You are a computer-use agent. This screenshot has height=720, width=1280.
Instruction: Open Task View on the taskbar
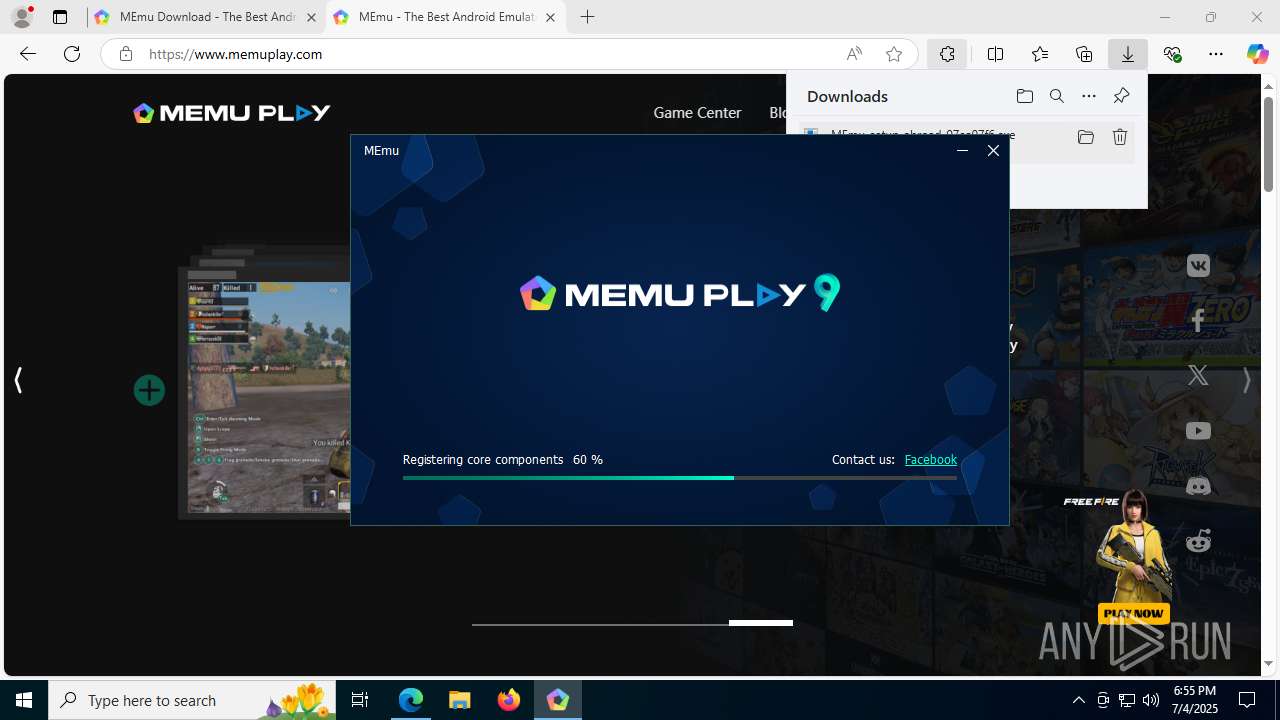360,700
